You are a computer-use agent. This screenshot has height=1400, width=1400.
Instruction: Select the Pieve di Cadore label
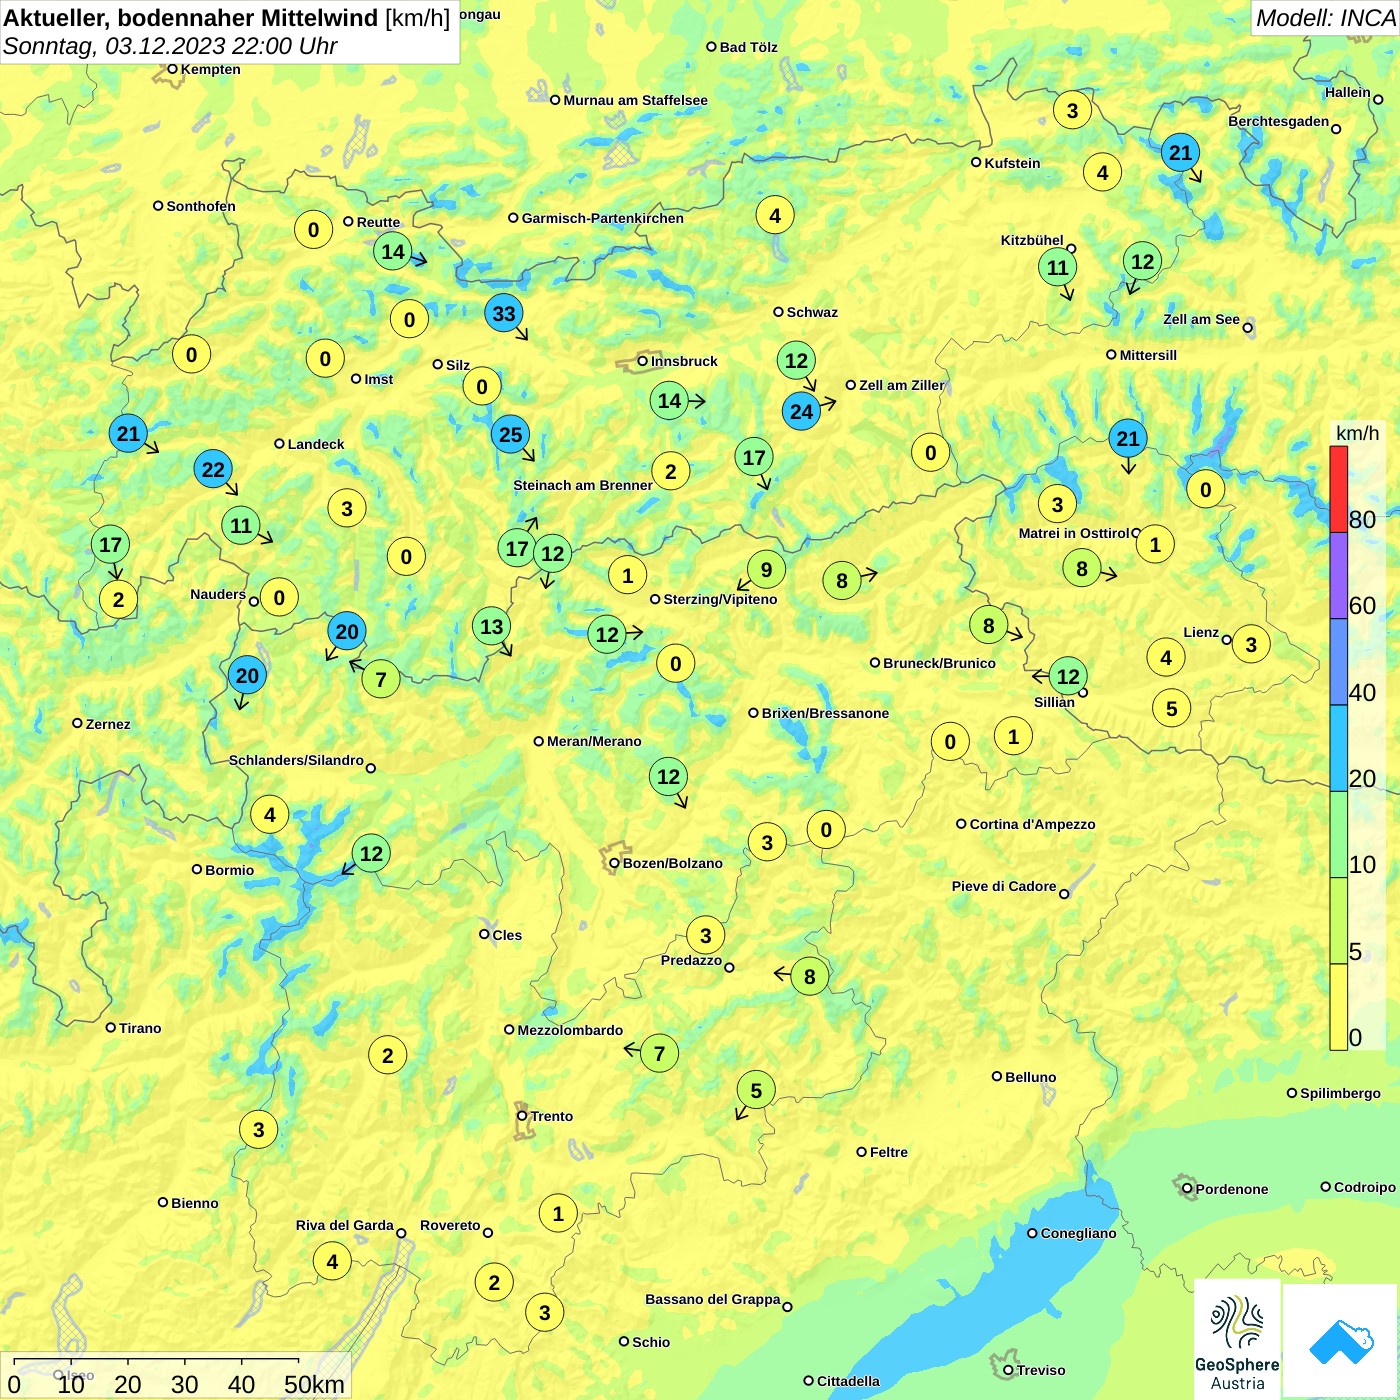click(x=1004, y=886)
